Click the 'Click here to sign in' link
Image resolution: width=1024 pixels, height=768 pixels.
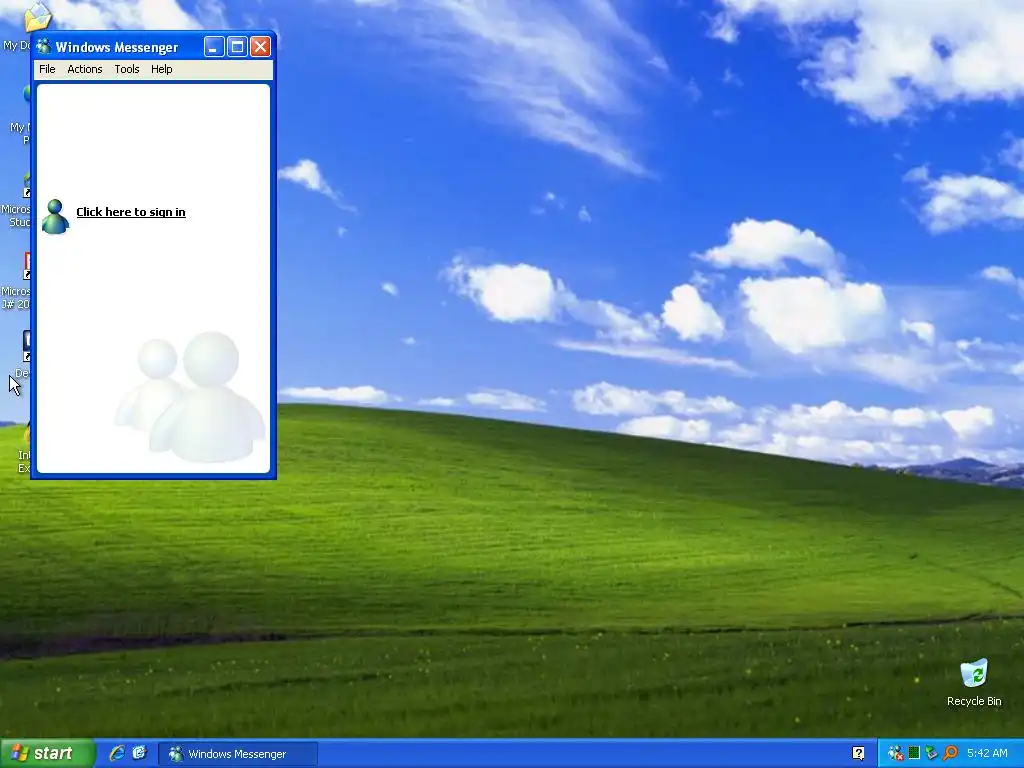(131, 212)
